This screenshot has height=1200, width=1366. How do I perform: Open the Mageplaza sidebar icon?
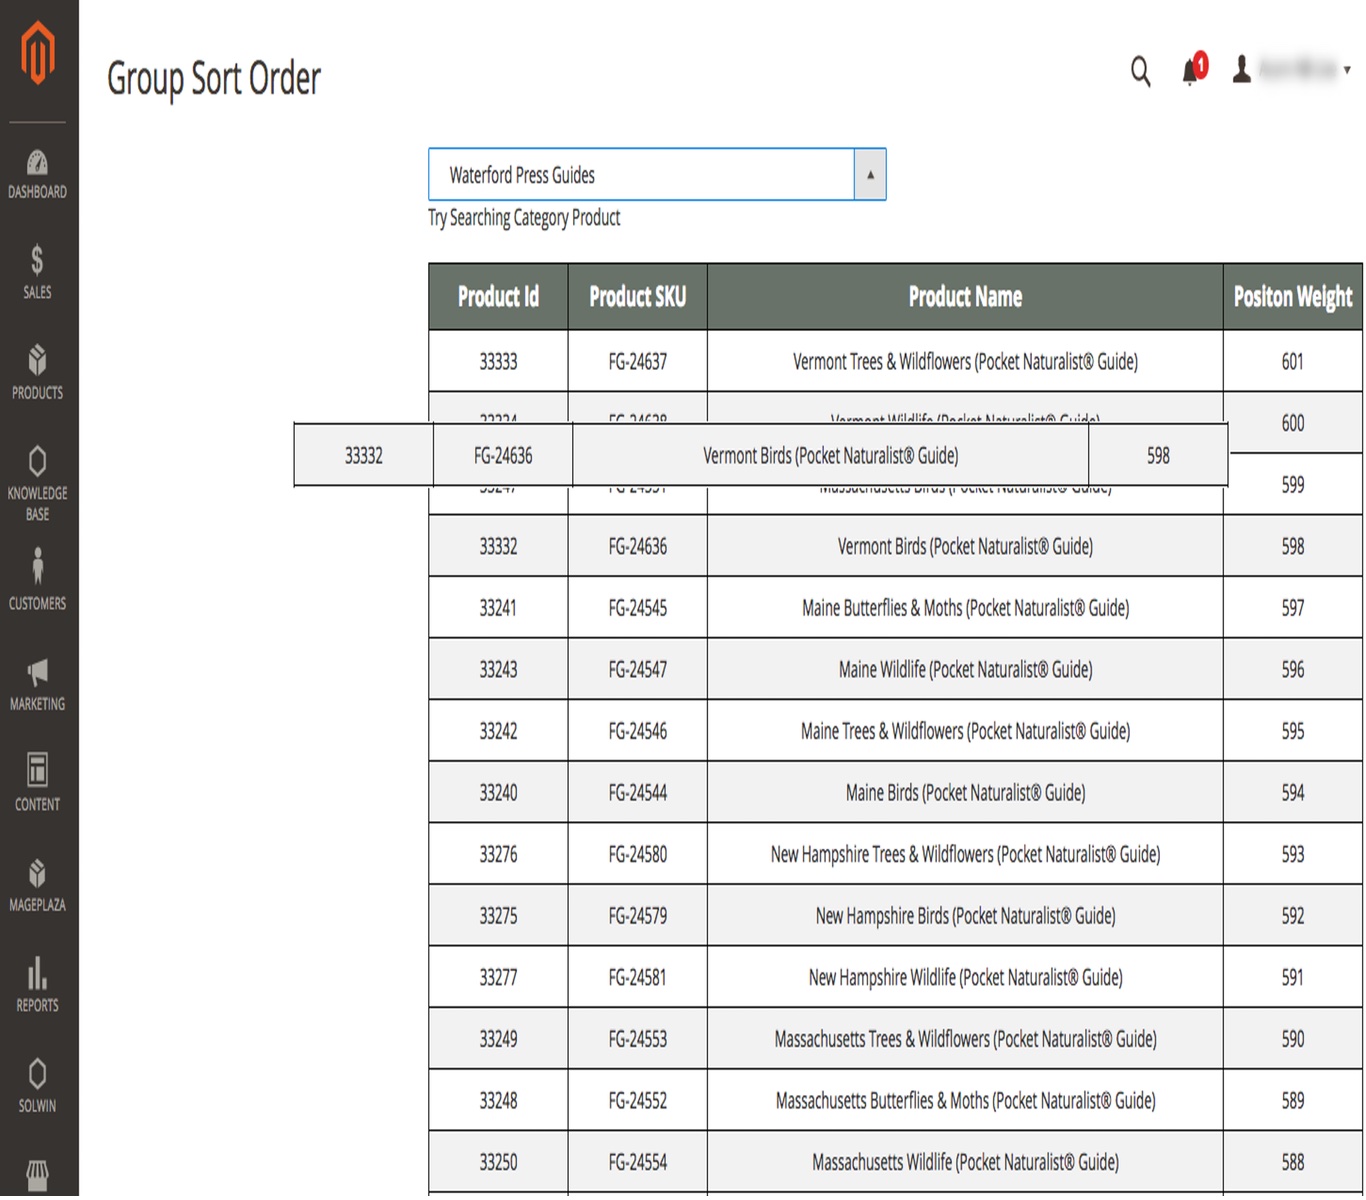tap(38, 884)
